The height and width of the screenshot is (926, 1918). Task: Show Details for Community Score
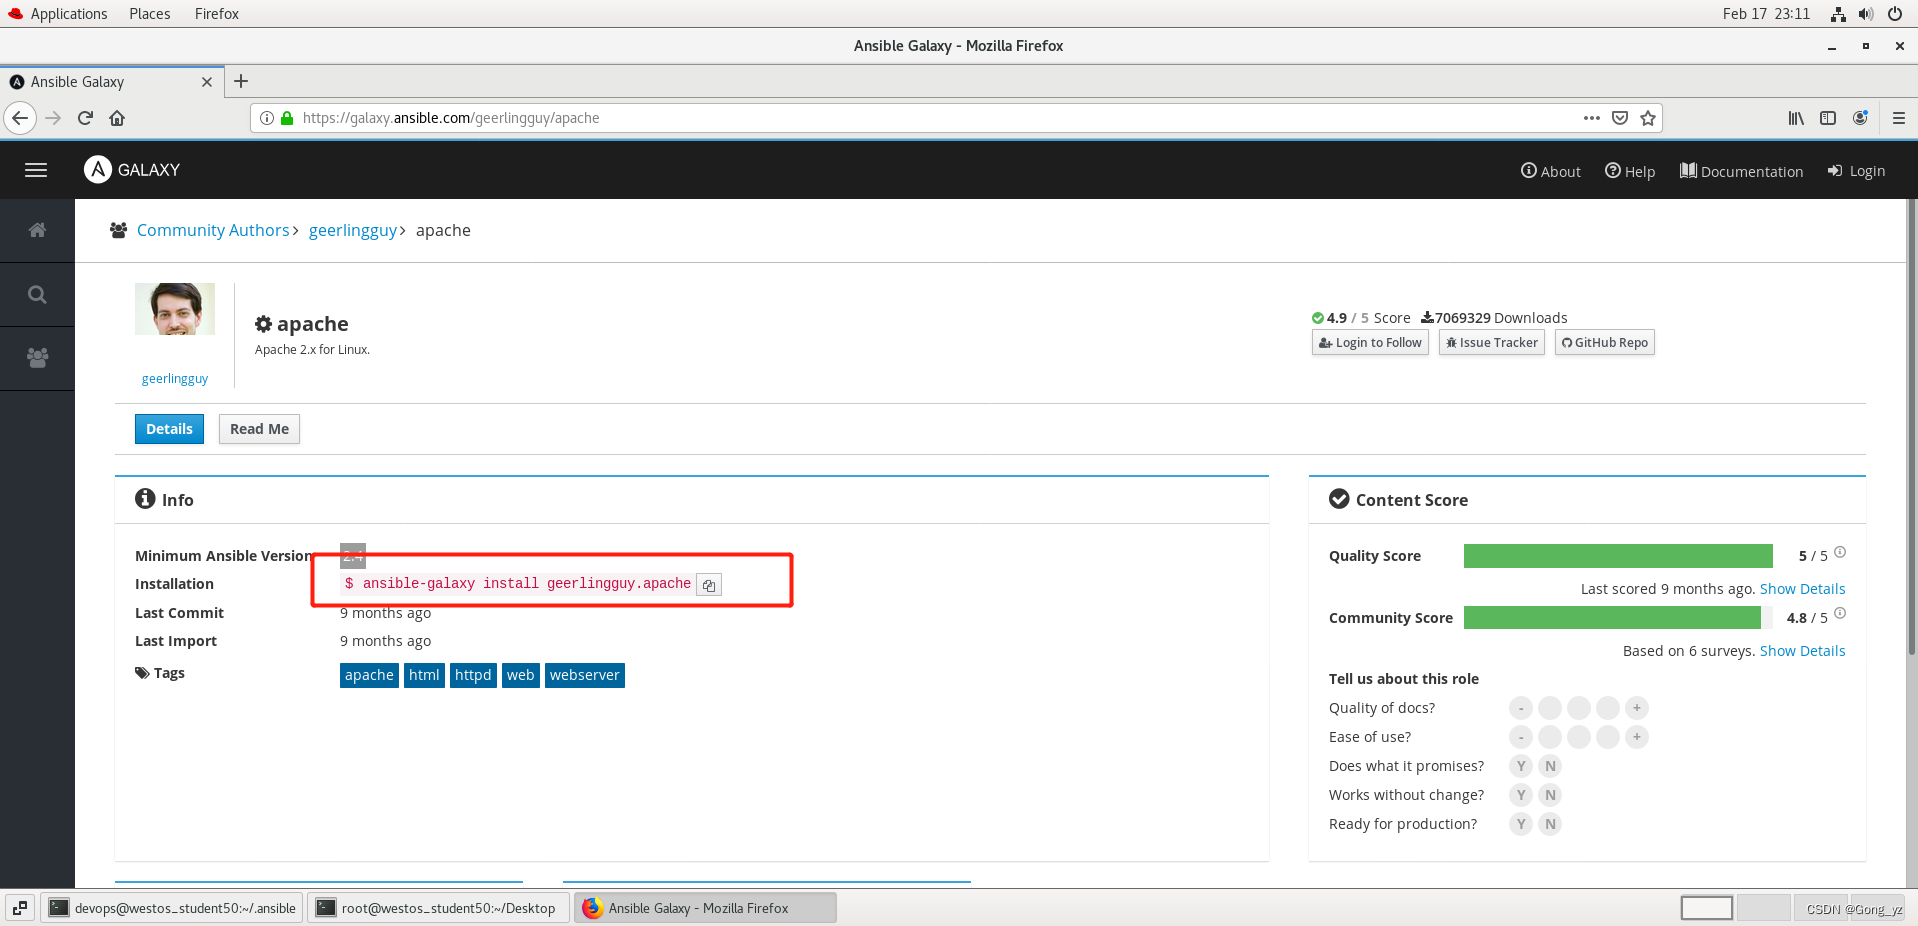1802,651
